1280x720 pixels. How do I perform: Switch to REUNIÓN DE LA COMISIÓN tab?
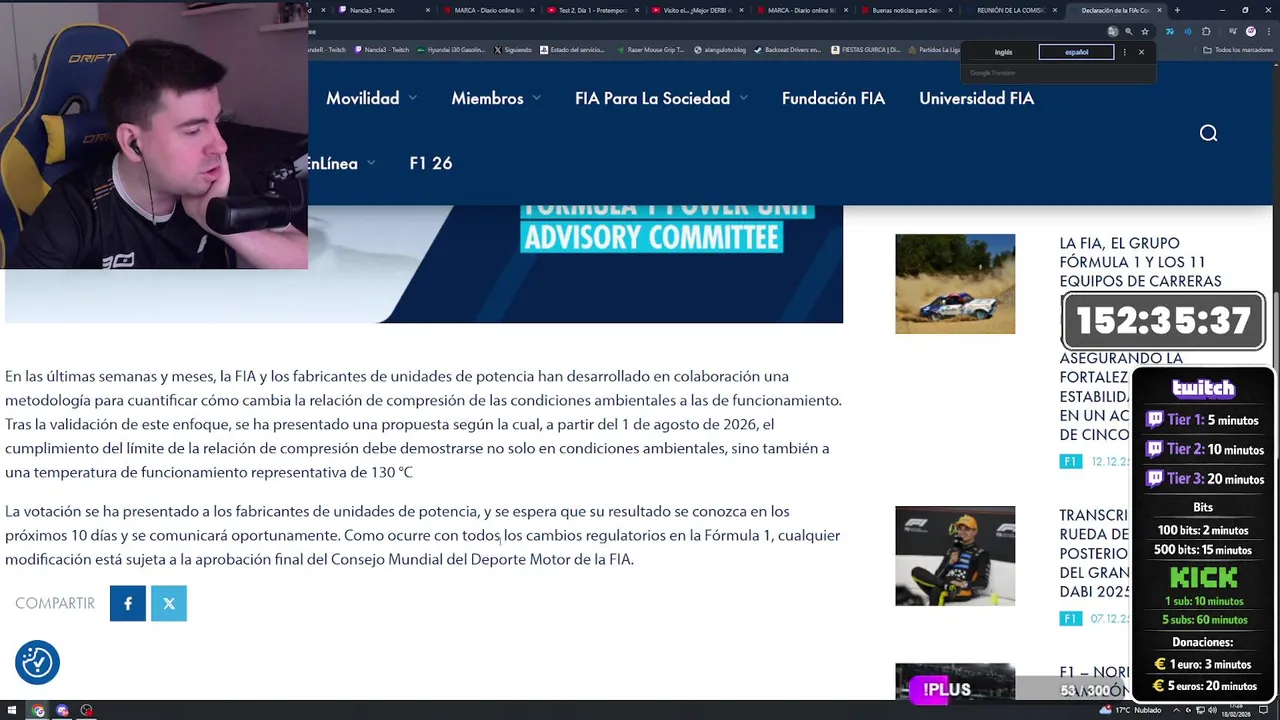click(x=1011, y=10)
